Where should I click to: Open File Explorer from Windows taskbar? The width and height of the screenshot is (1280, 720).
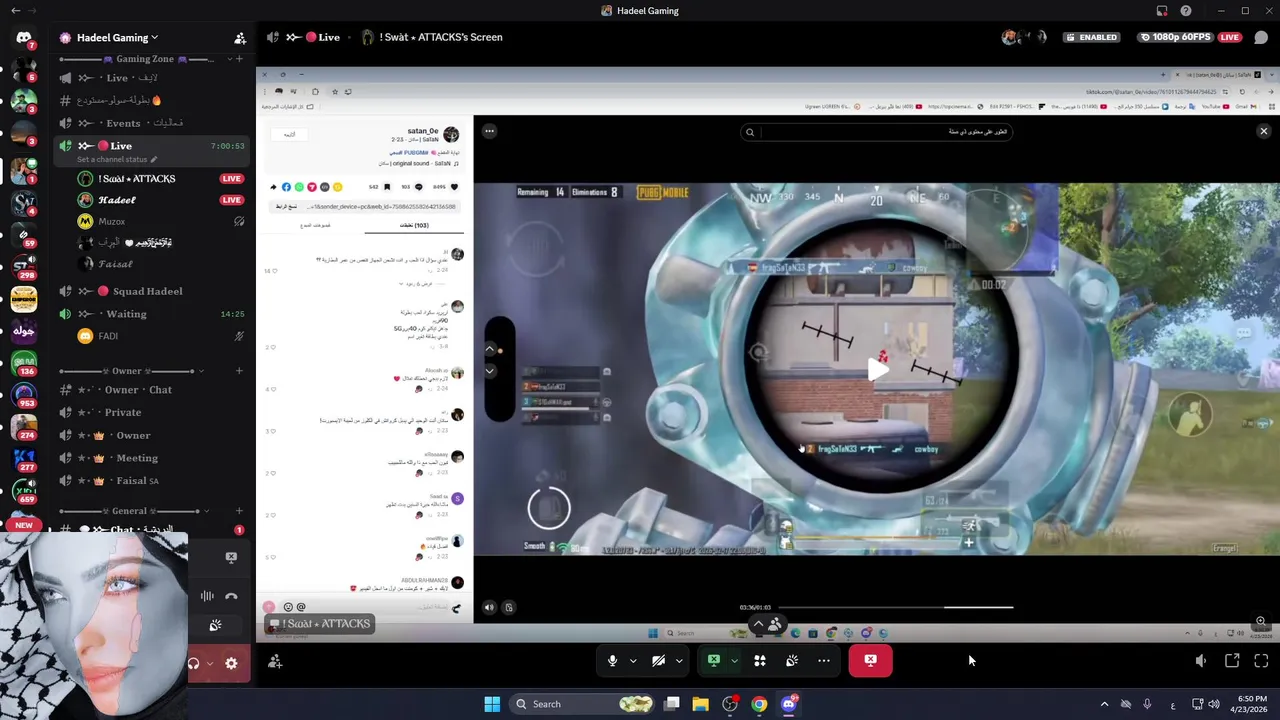700,704
